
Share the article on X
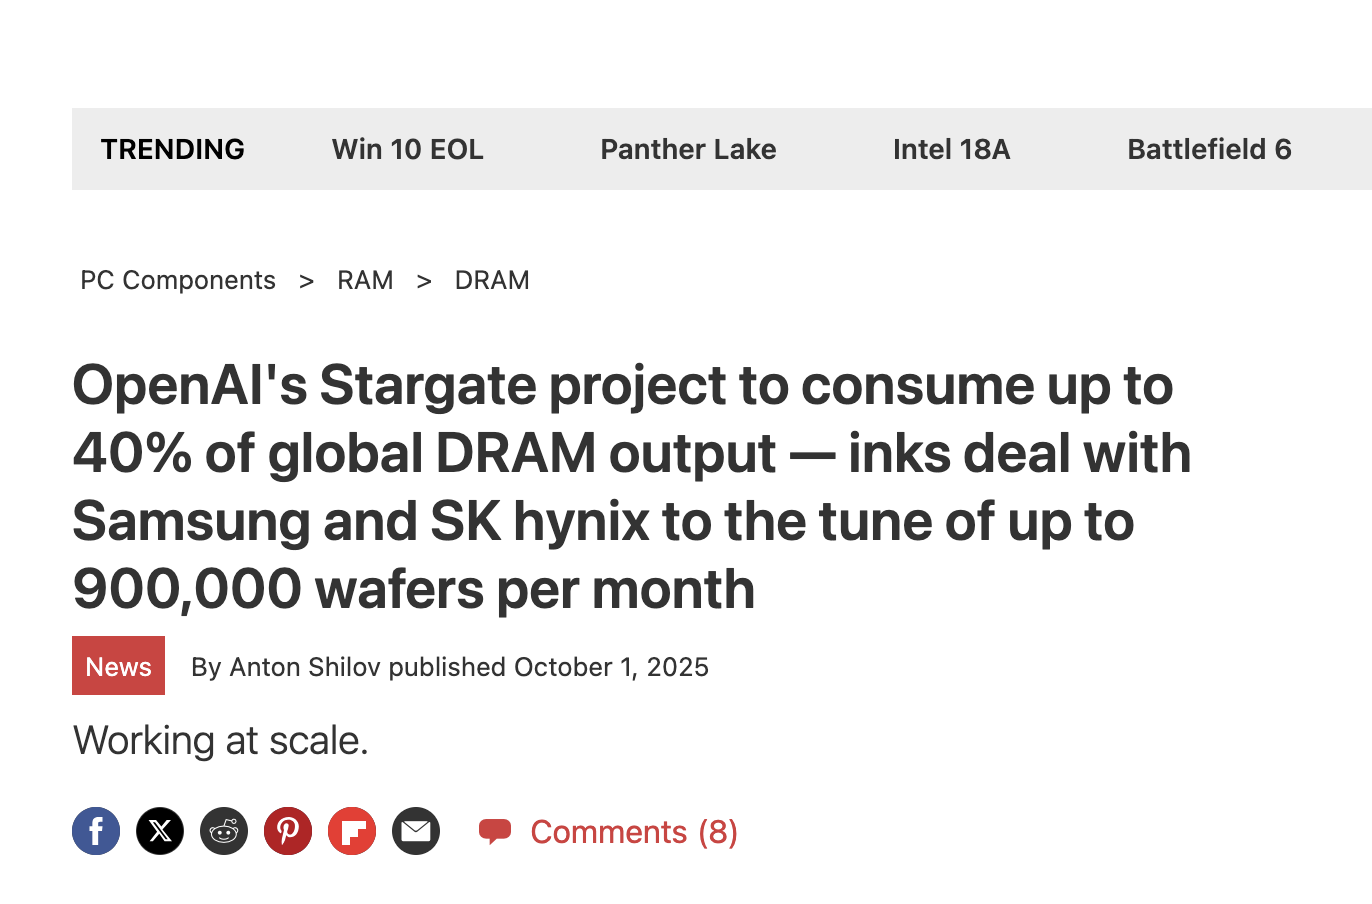click(x=160, y=831)
